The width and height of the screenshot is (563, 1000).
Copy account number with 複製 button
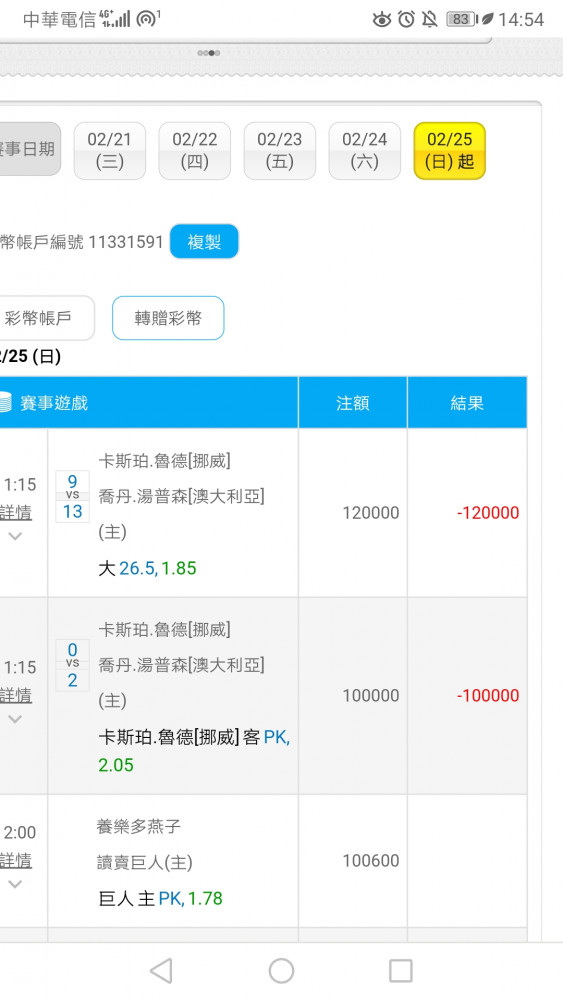(x=204, y=242)
